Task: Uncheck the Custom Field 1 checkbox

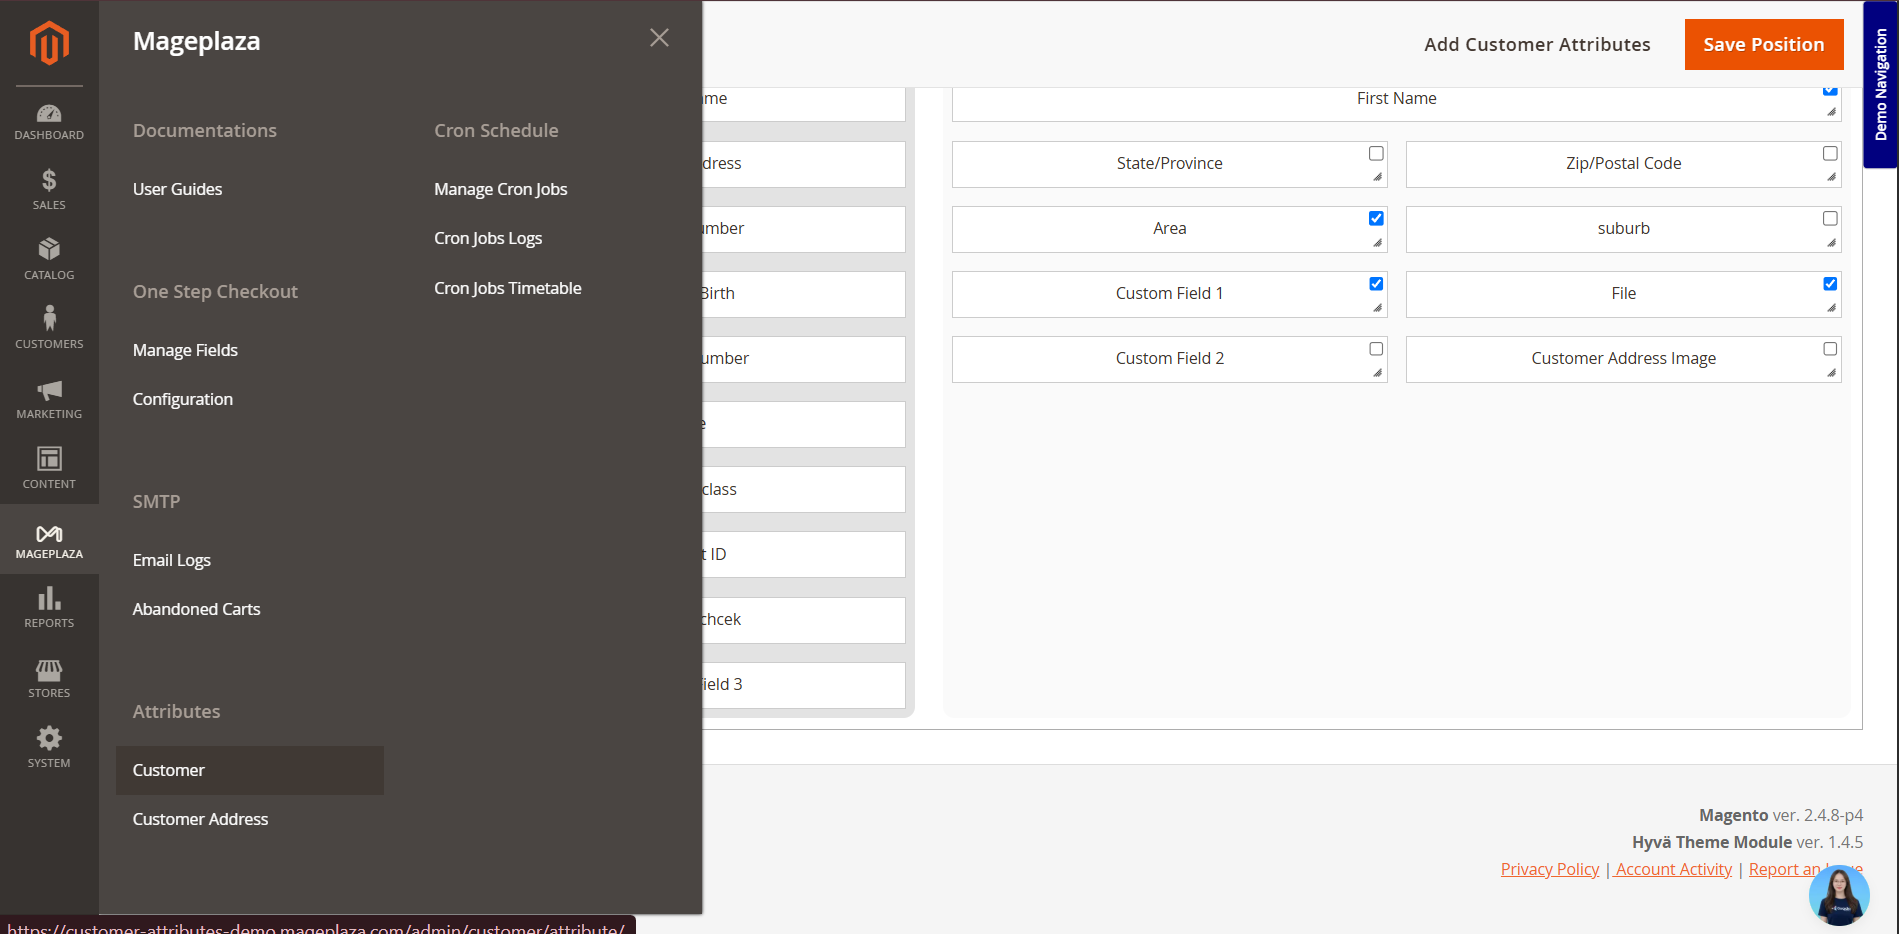Action: [x=1376, y=283]
